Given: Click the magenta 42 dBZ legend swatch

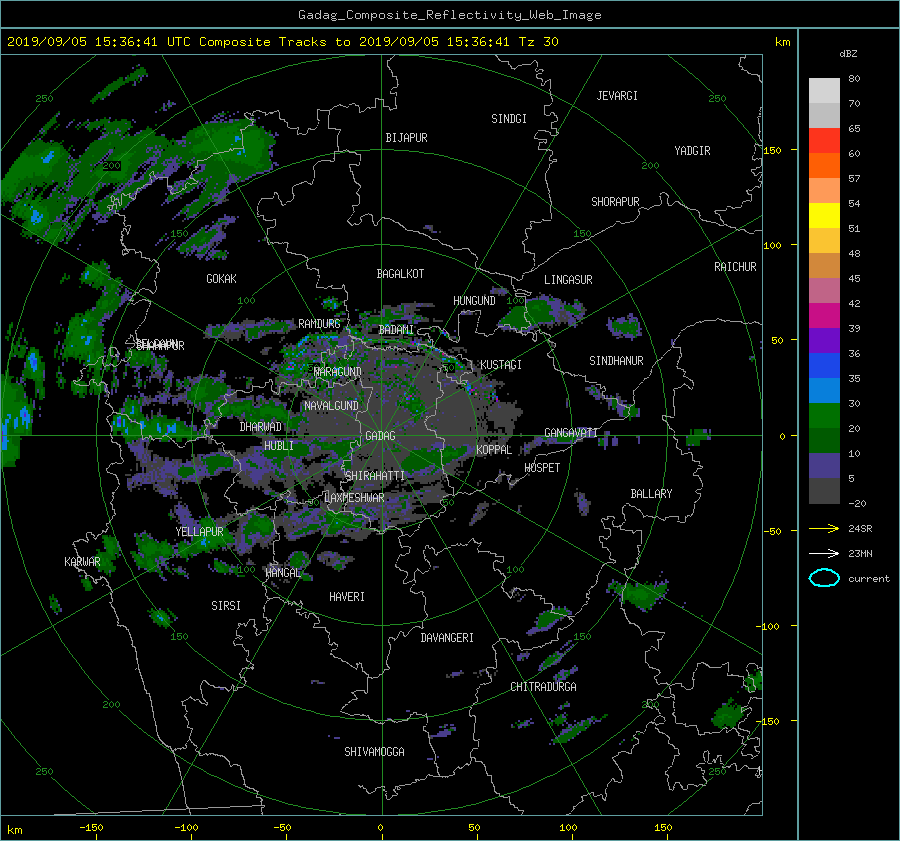Looking at the screenshot, I should 824,316.
